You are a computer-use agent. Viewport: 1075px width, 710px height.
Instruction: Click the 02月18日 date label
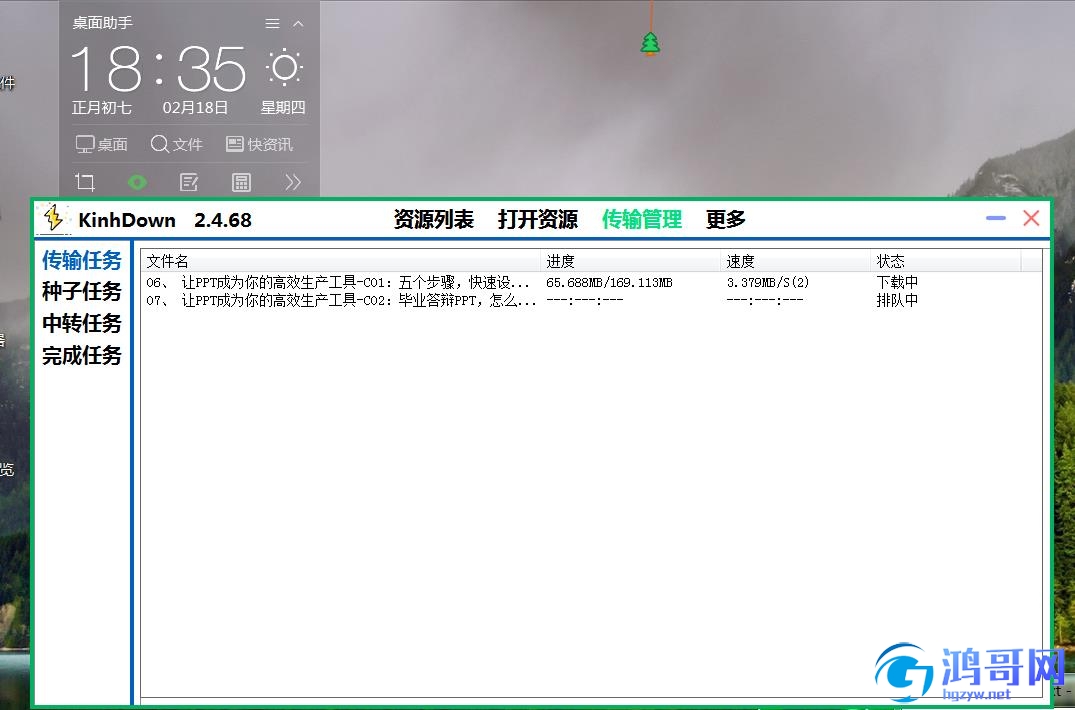pos(195,108)
